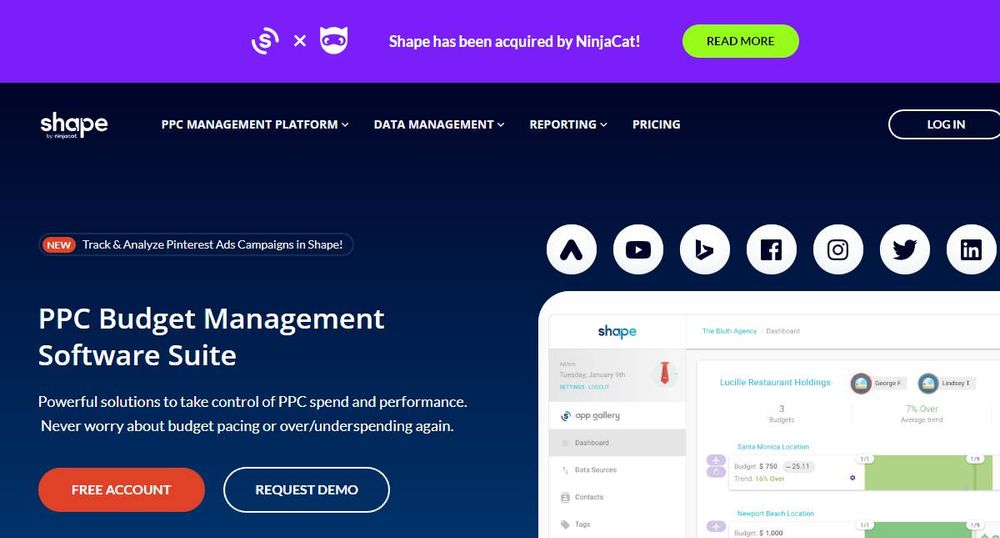1000x538 pixels.
Task: Select the Instagram circle icon
Action: 838,249
